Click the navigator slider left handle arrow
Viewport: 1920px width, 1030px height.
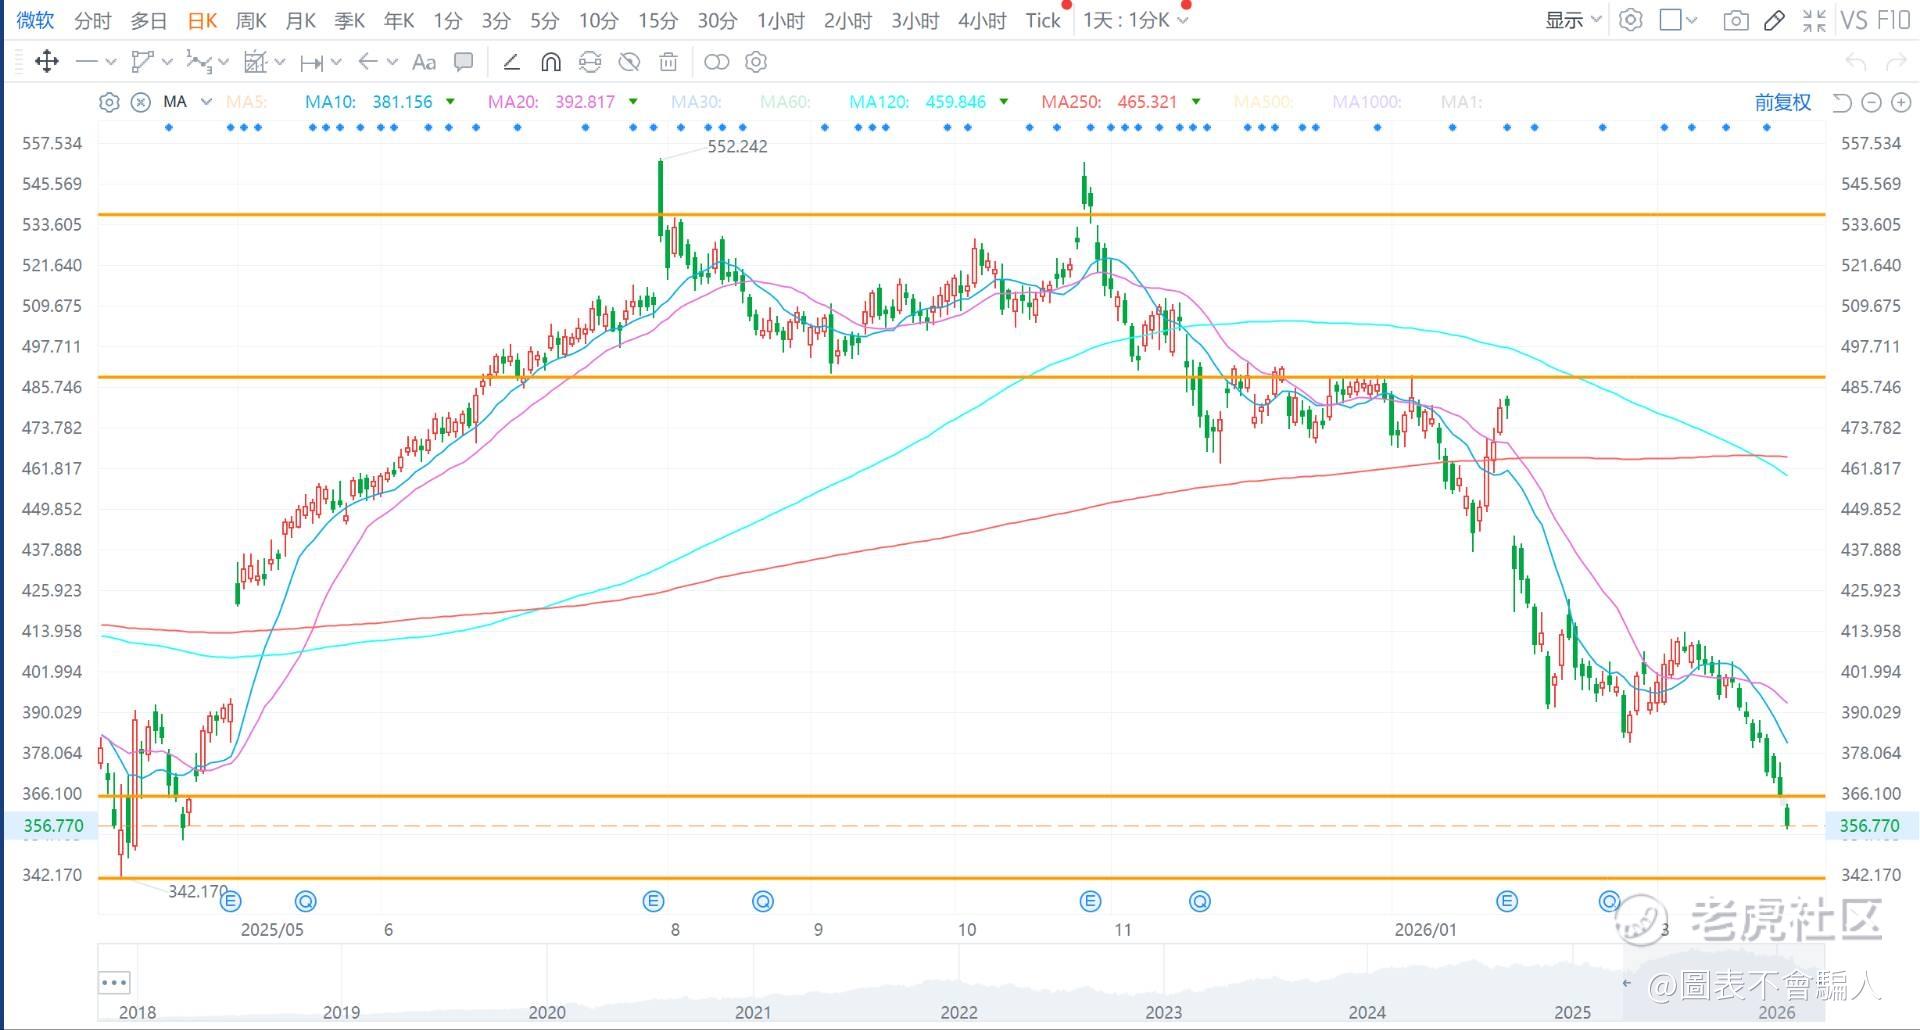pyautogui.click(x=1627, y=984)
